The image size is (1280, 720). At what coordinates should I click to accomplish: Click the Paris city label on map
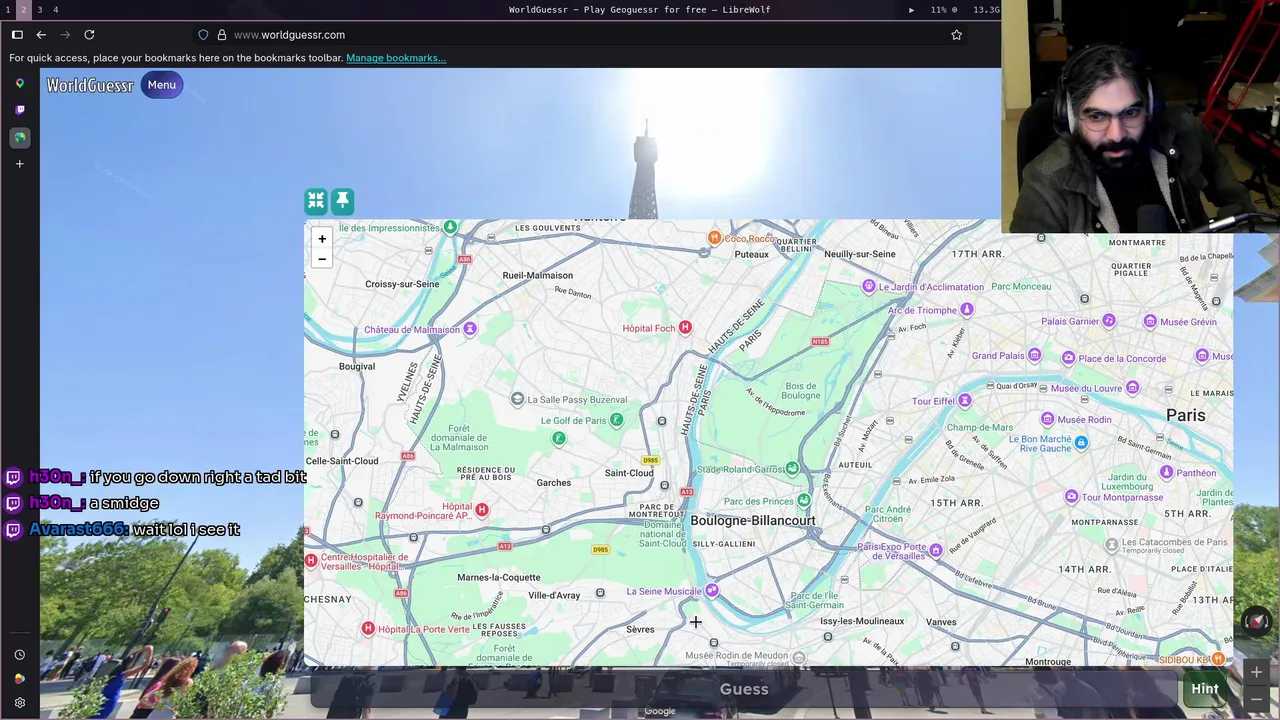click(1186, 416)
